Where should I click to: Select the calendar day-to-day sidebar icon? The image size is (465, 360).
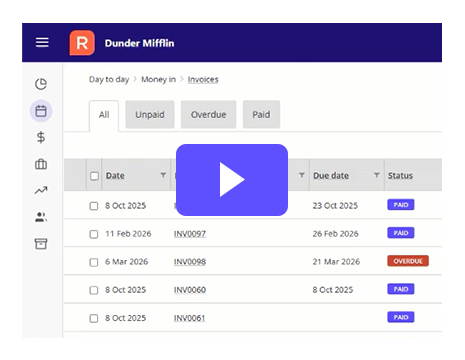41,111
